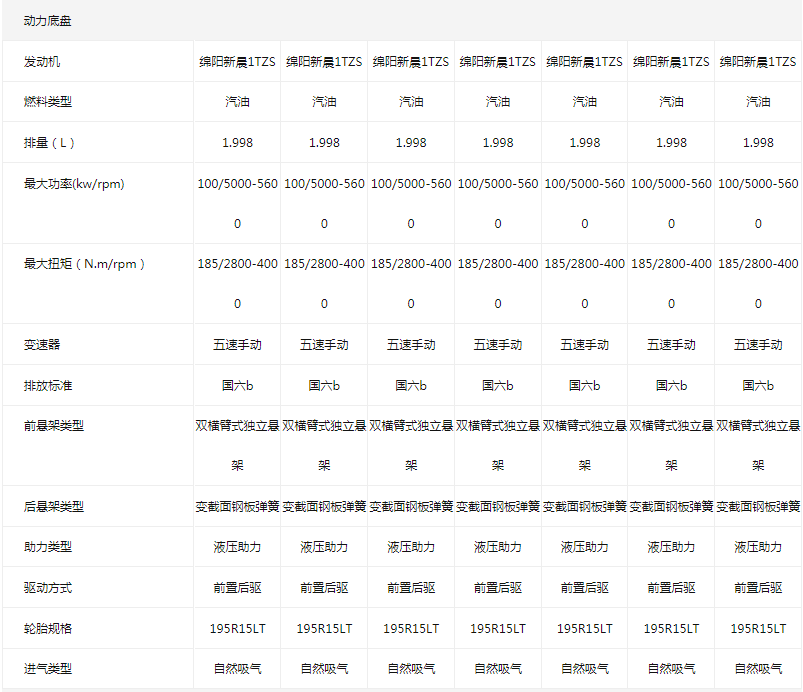Viewport: 803px width, 692px height.
Task: Select the 驱动方式 row label
Action: point(48,588)
